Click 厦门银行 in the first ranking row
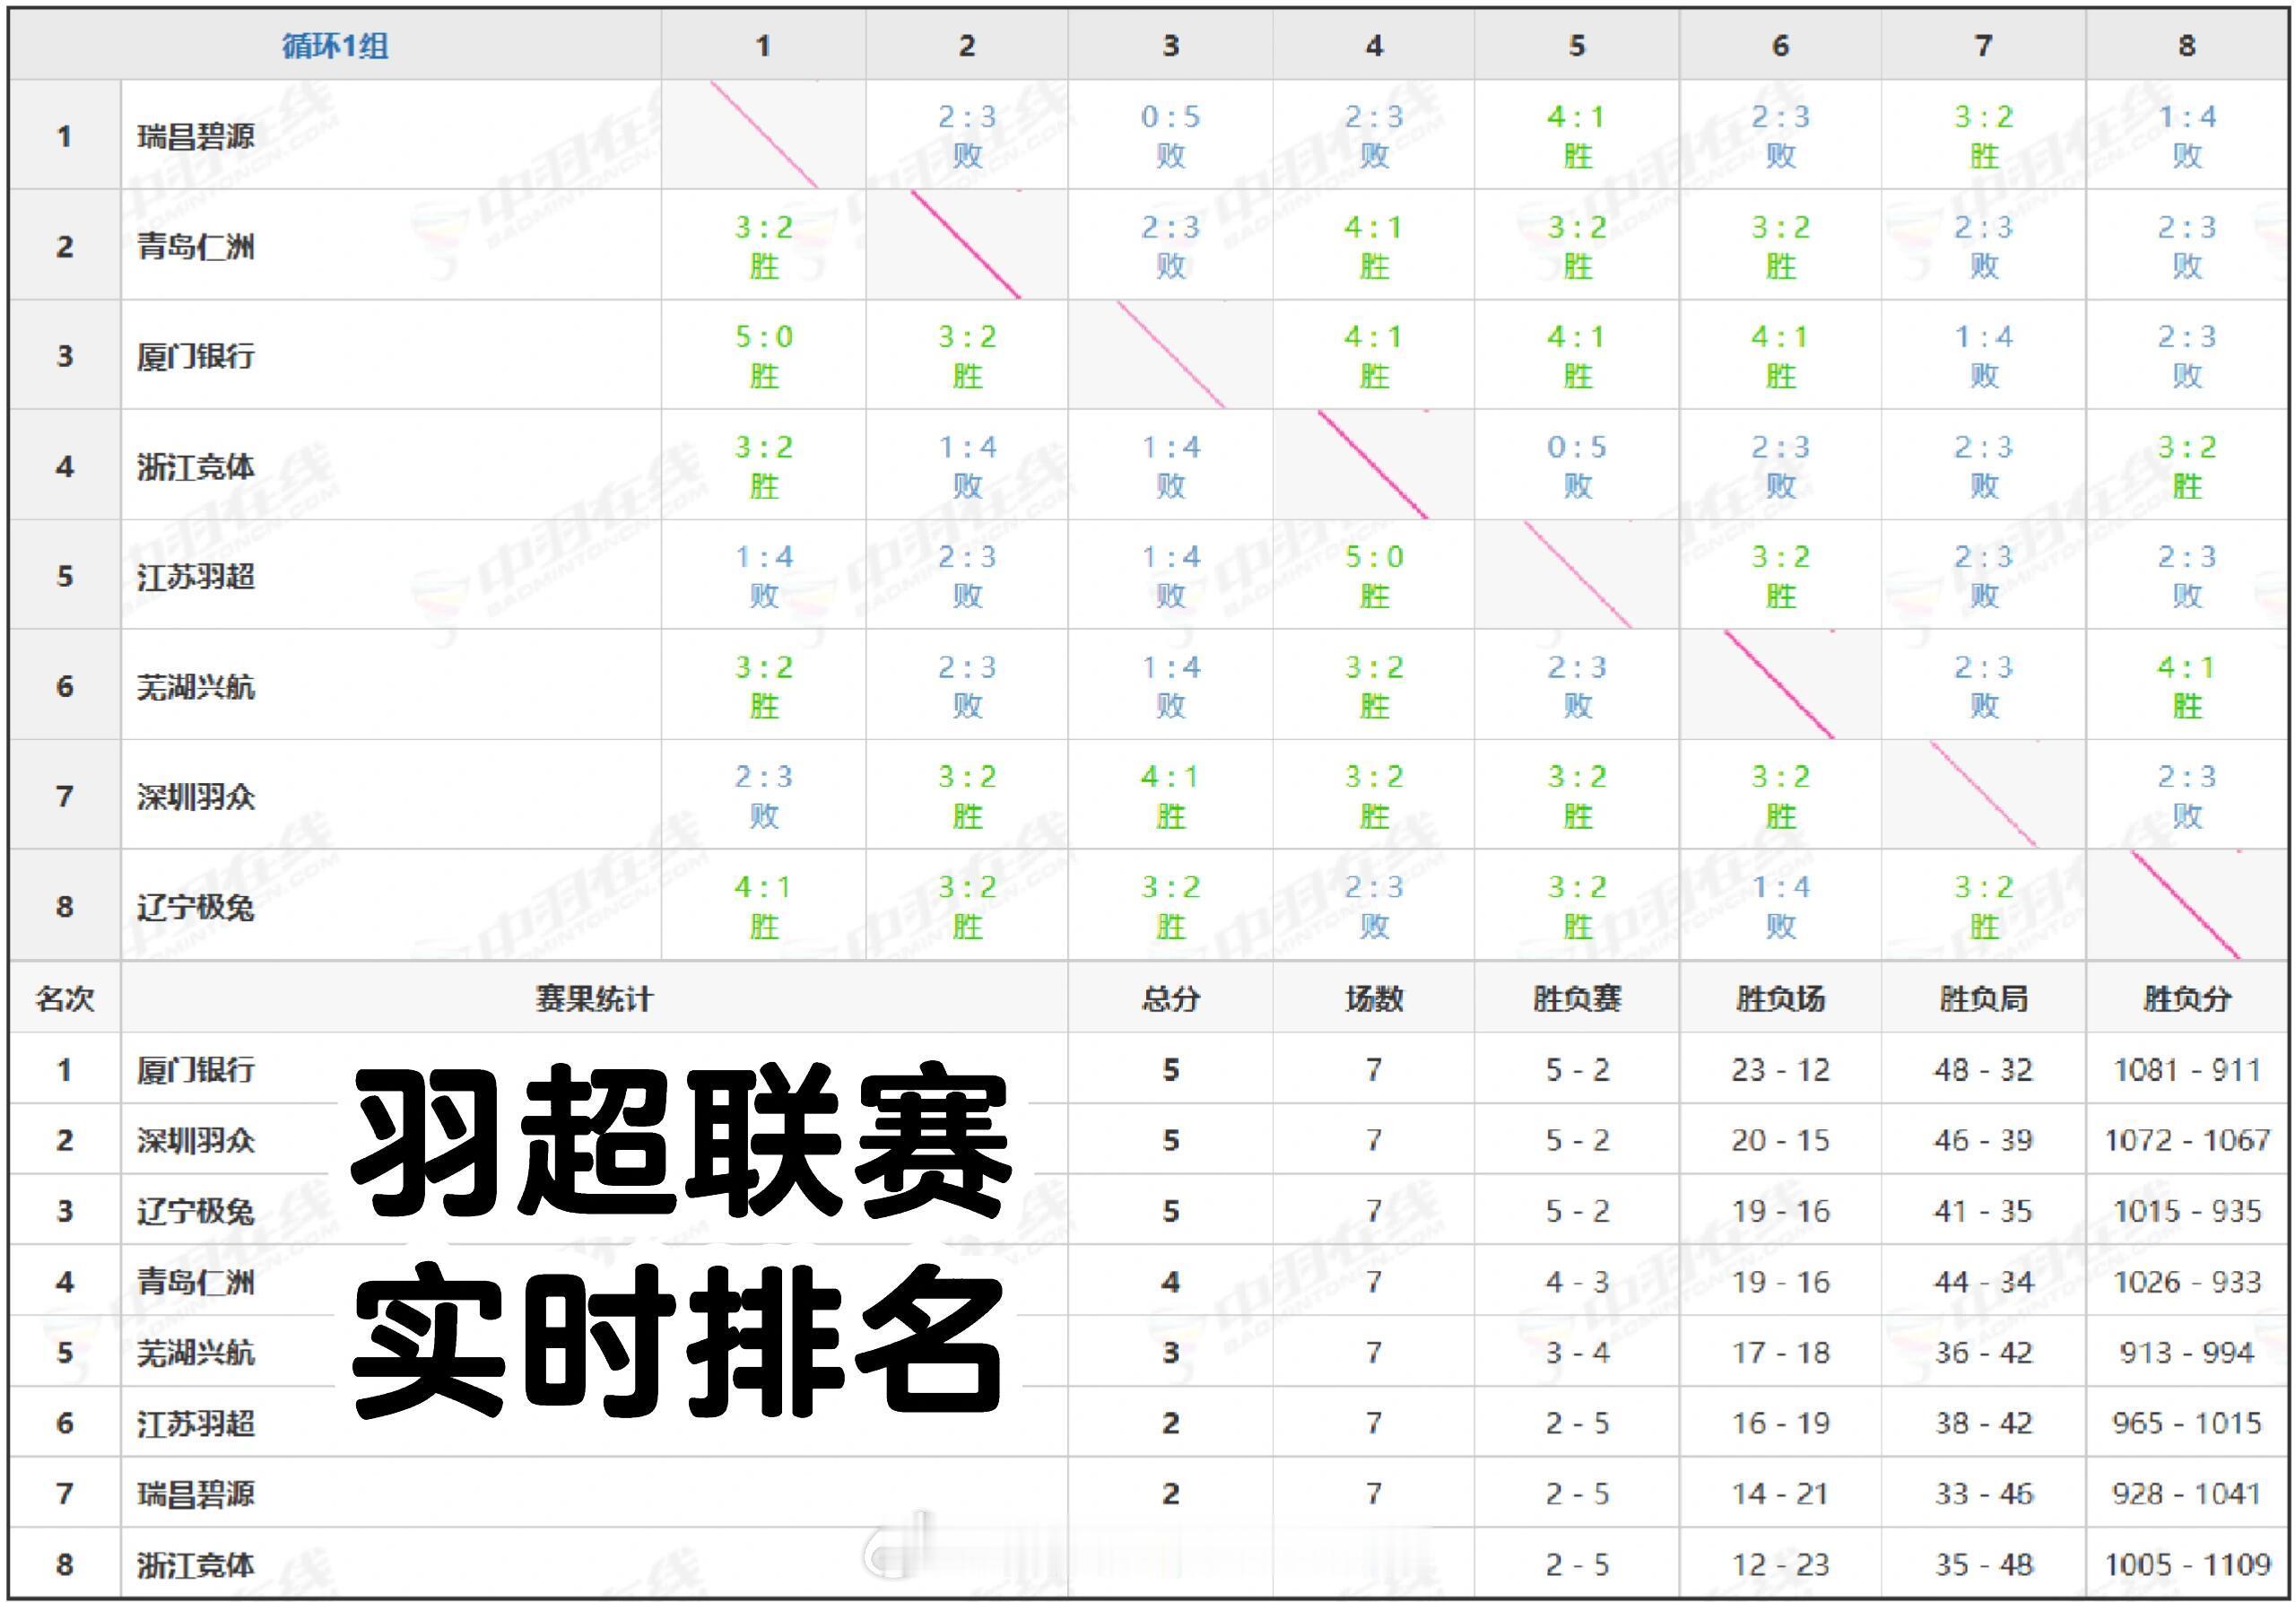The height and width of the screenshot is (1602, 2296). click(196, 1069)
